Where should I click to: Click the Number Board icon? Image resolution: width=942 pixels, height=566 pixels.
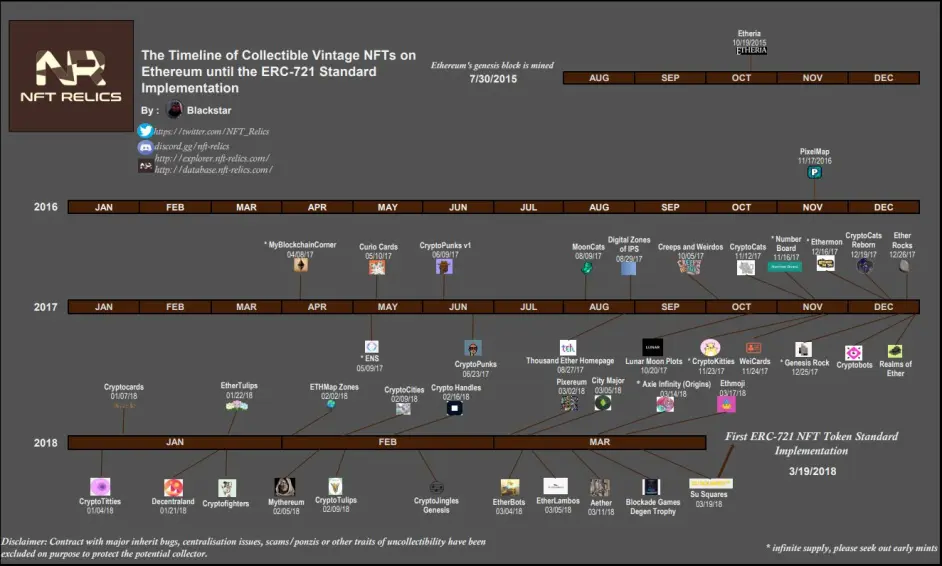(x=785, y=266)
